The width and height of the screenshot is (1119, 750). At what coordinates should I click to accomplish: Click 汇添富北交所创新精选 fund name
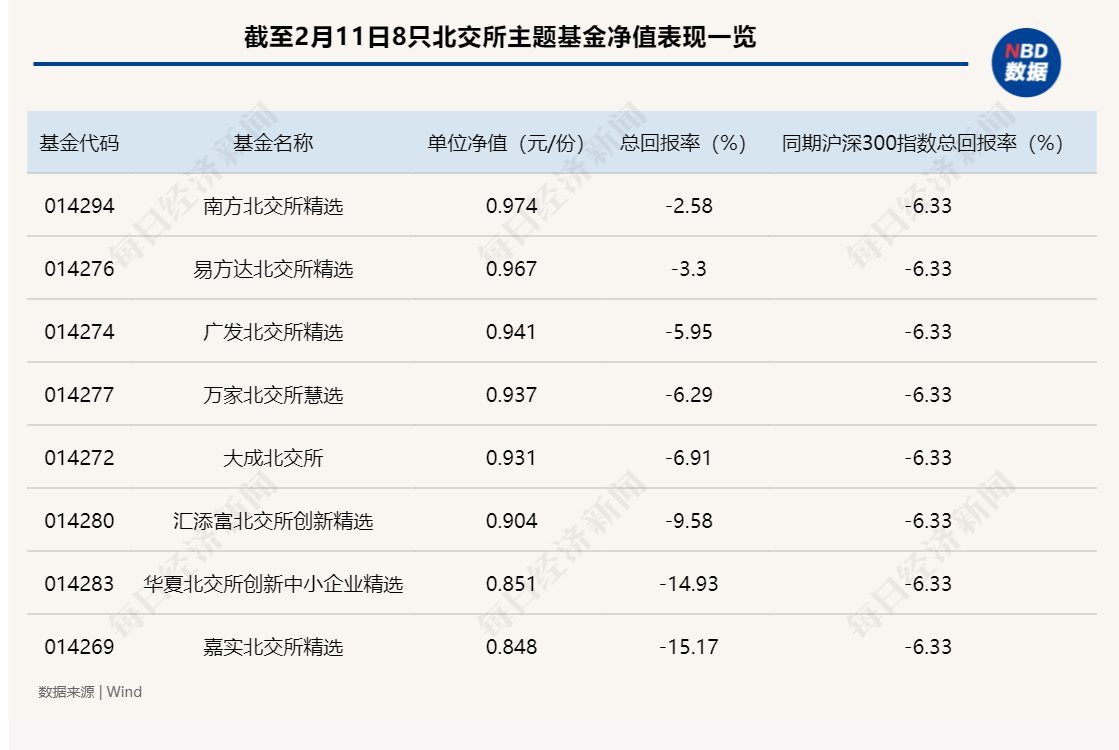(x=273, y=521)
